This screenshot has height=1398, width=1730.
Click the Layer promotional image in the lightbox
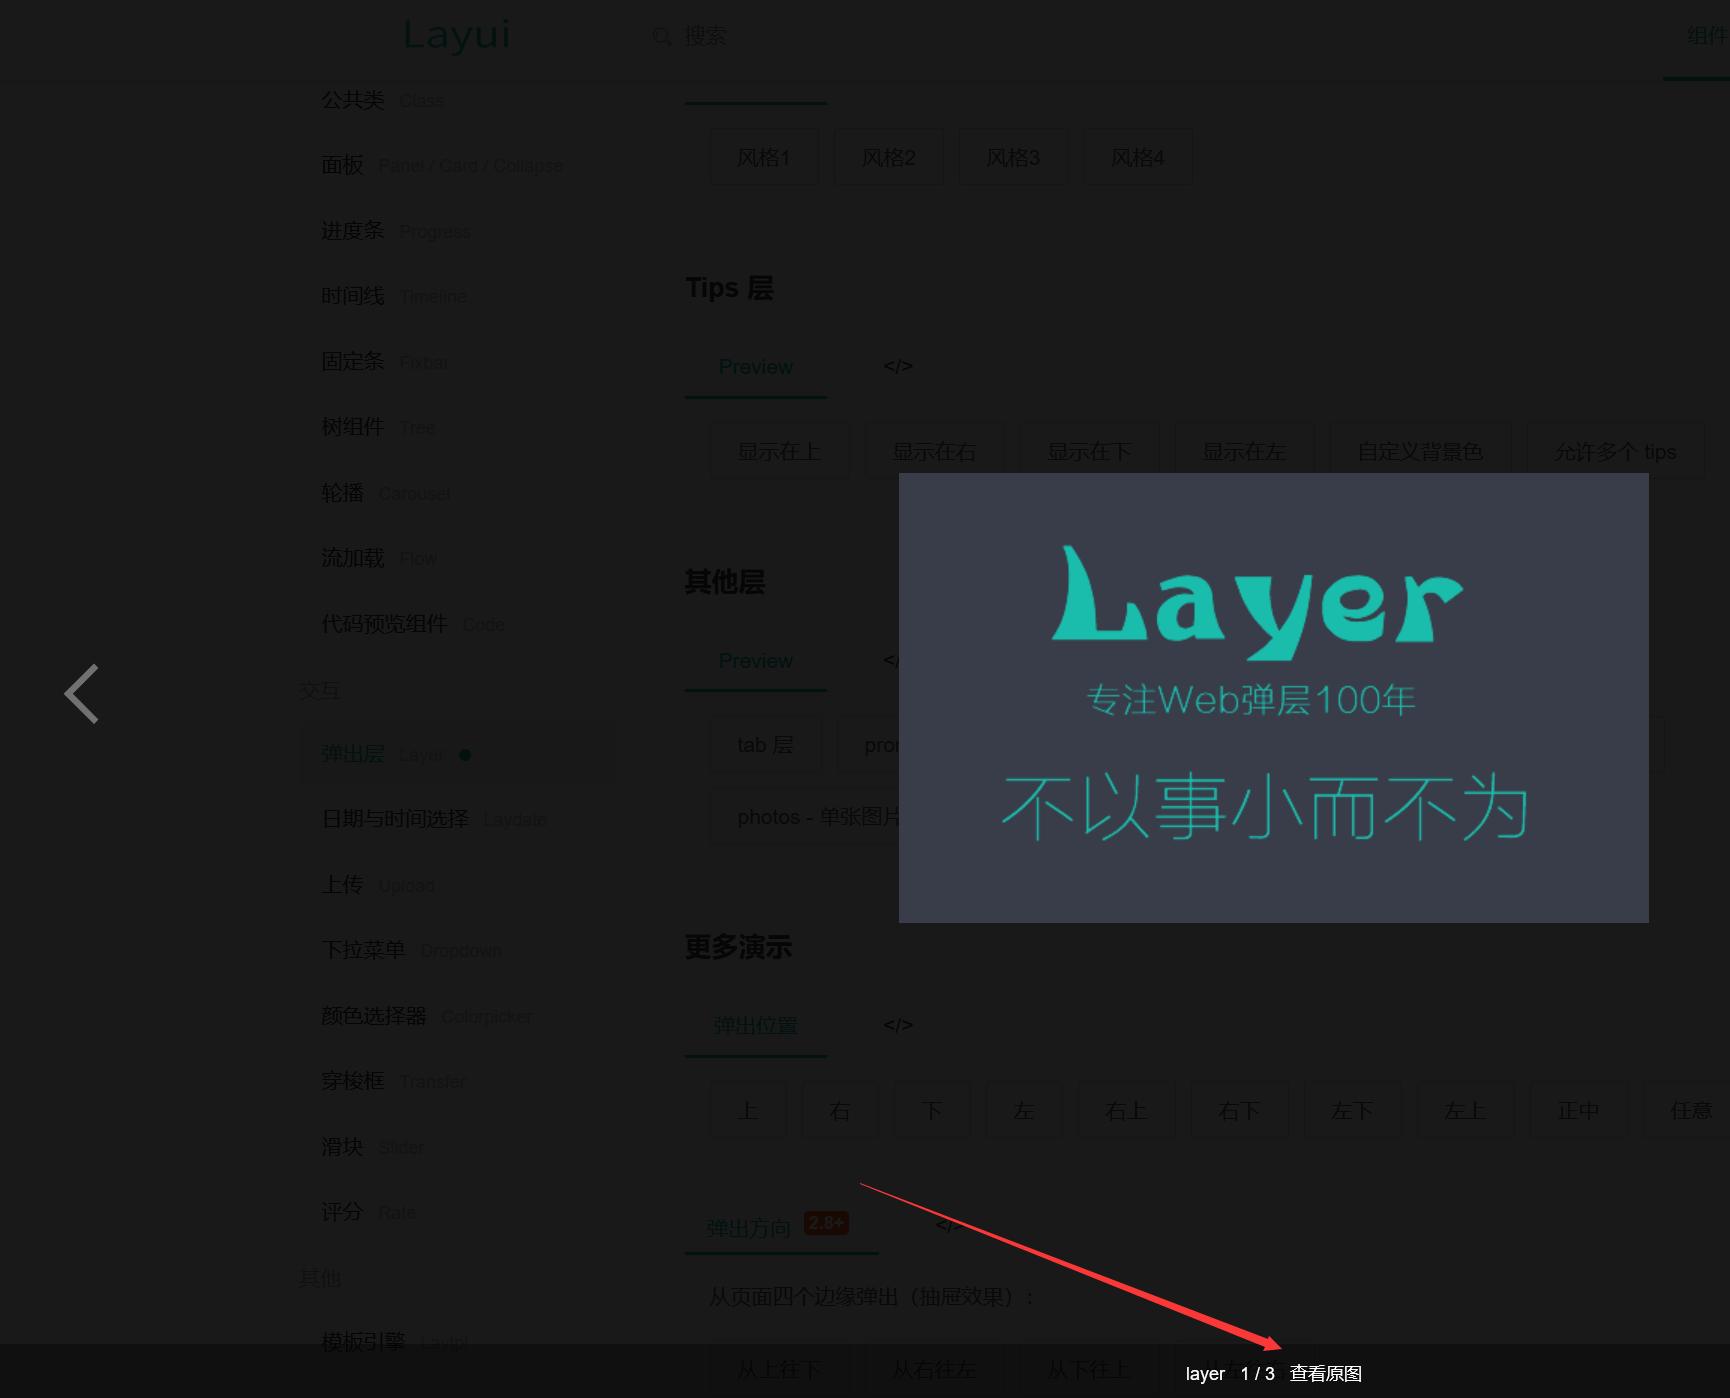click(1273, 698)
